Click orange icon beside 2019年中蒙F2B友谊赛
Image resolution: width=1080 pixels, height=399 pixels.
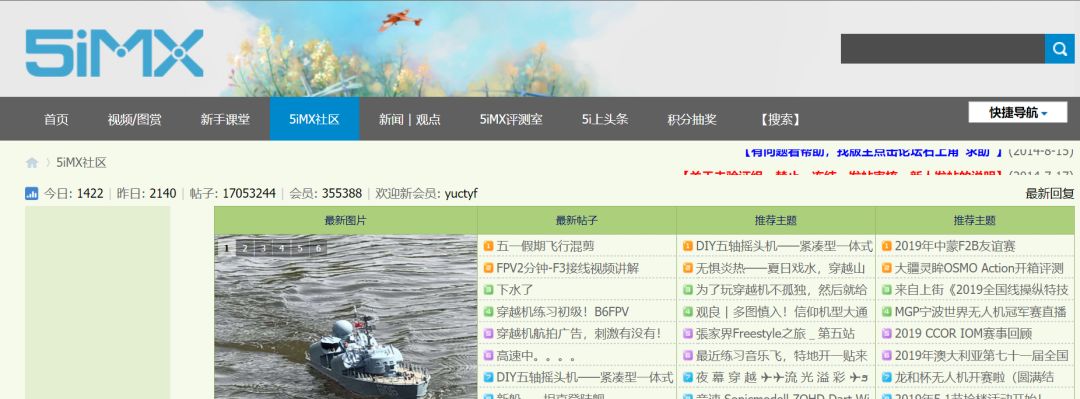pyautogui.click(x=886, y=246)
